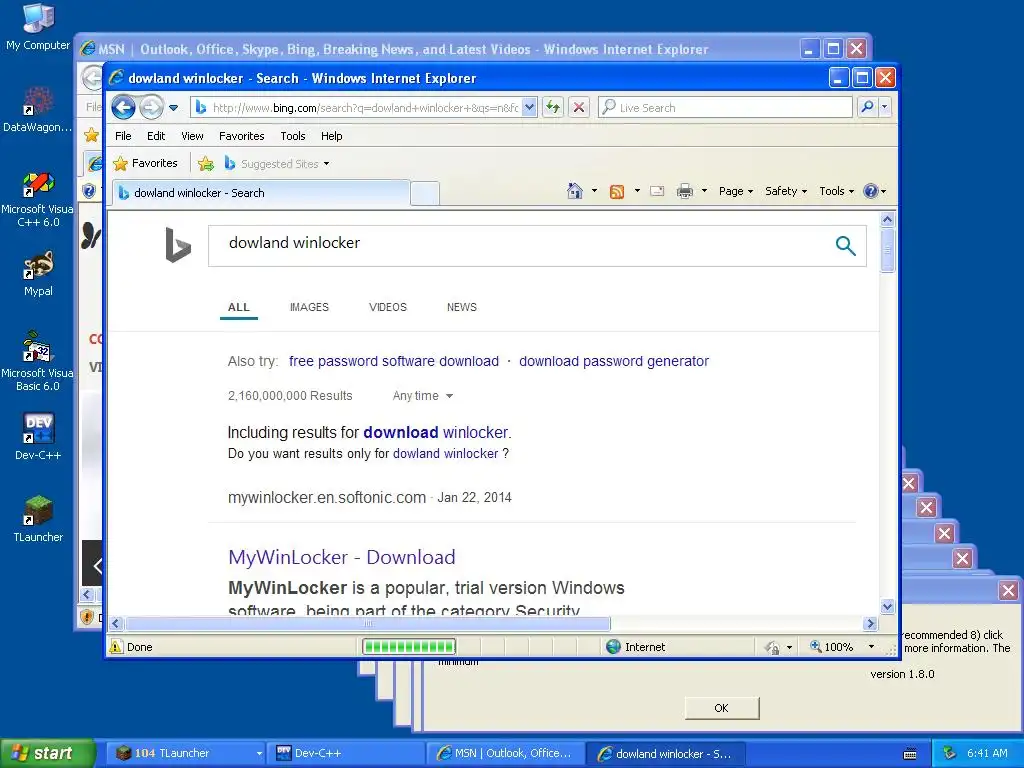Open the Favorites menu in menu bar
1024x768 pixels.
(x=242, y=136)
